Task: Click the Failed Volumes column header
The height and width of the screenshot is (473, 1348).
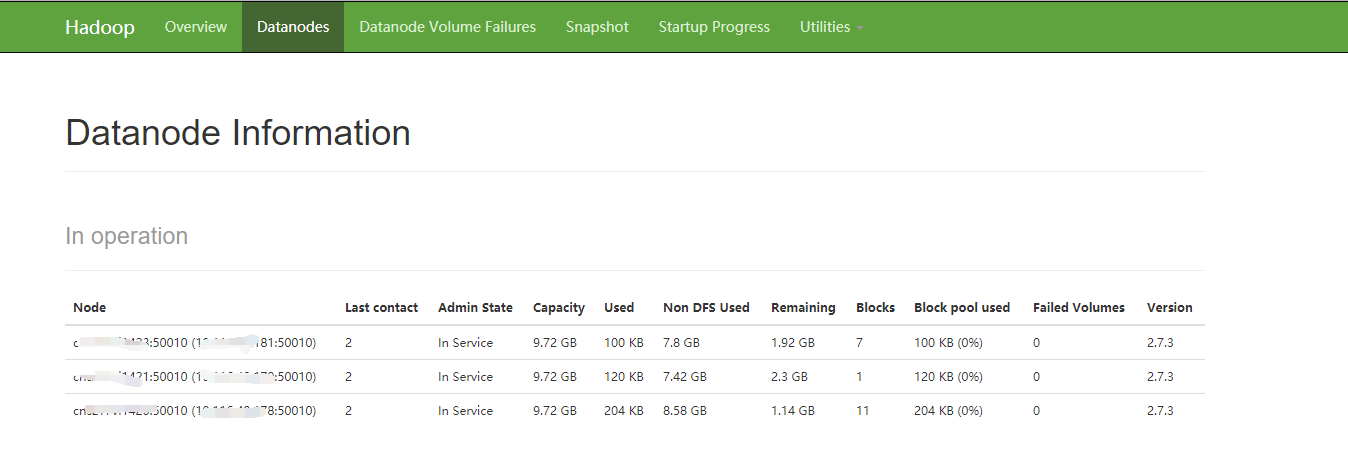Action: tap(1079, 308)
